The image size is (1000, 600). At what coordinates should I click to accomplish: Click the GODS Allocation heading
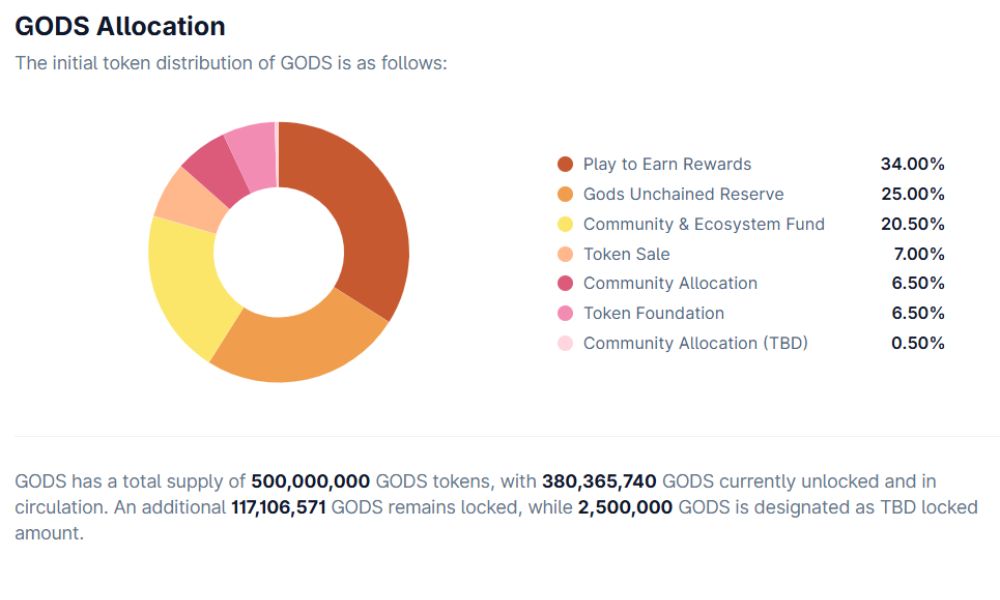120,26
